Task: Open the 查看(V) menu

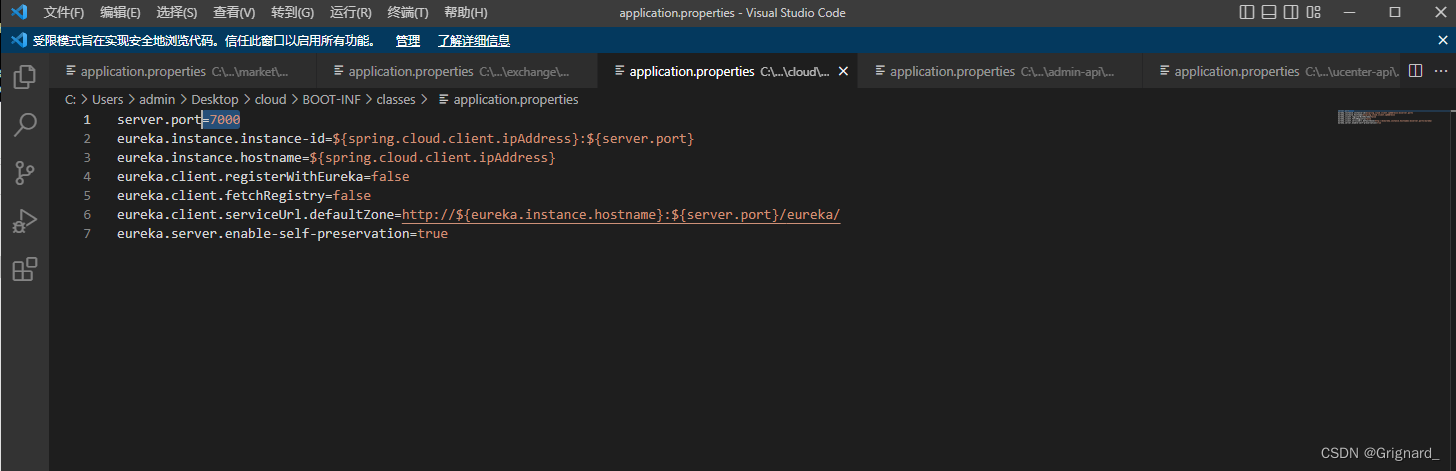Action: (234, 12)
